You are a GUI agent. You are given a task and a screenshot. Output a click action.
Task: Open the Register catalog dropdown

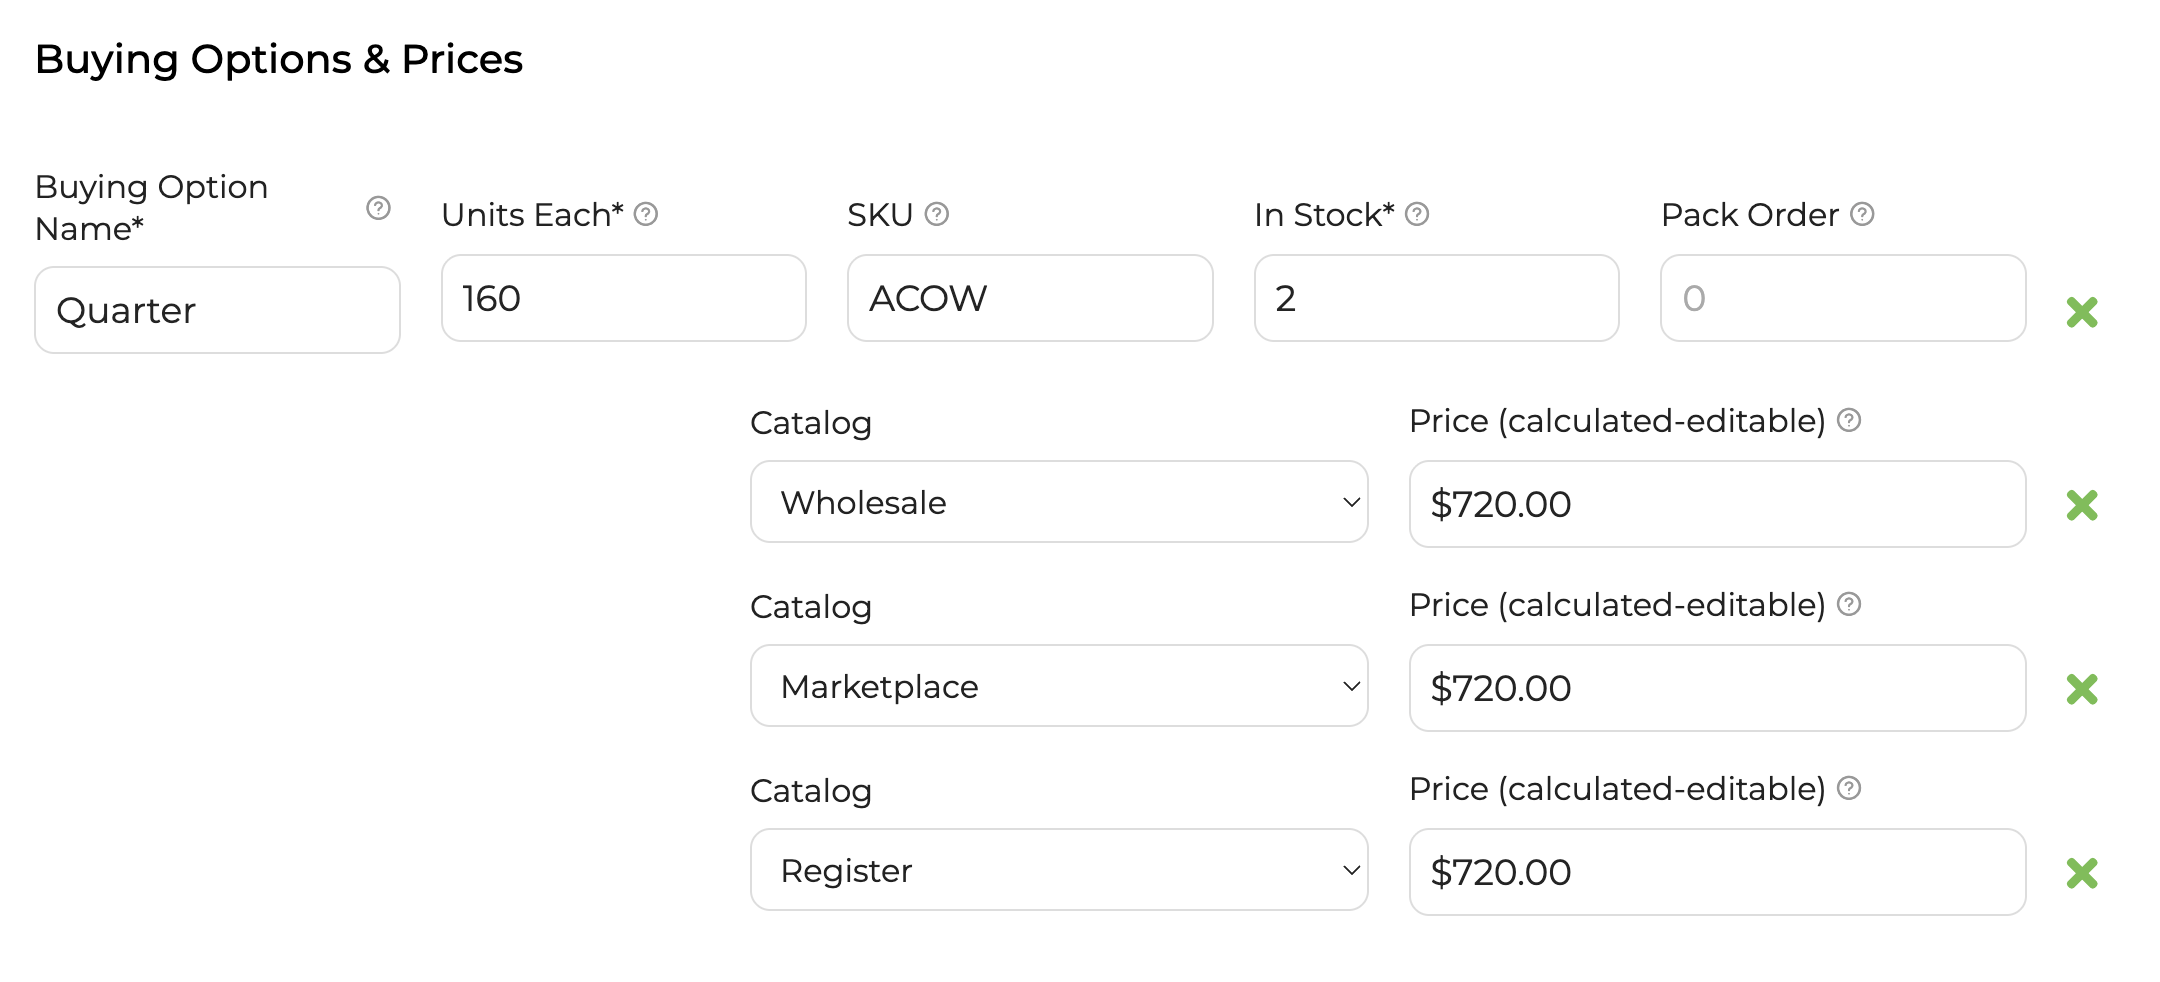(x=1059, y=870)
